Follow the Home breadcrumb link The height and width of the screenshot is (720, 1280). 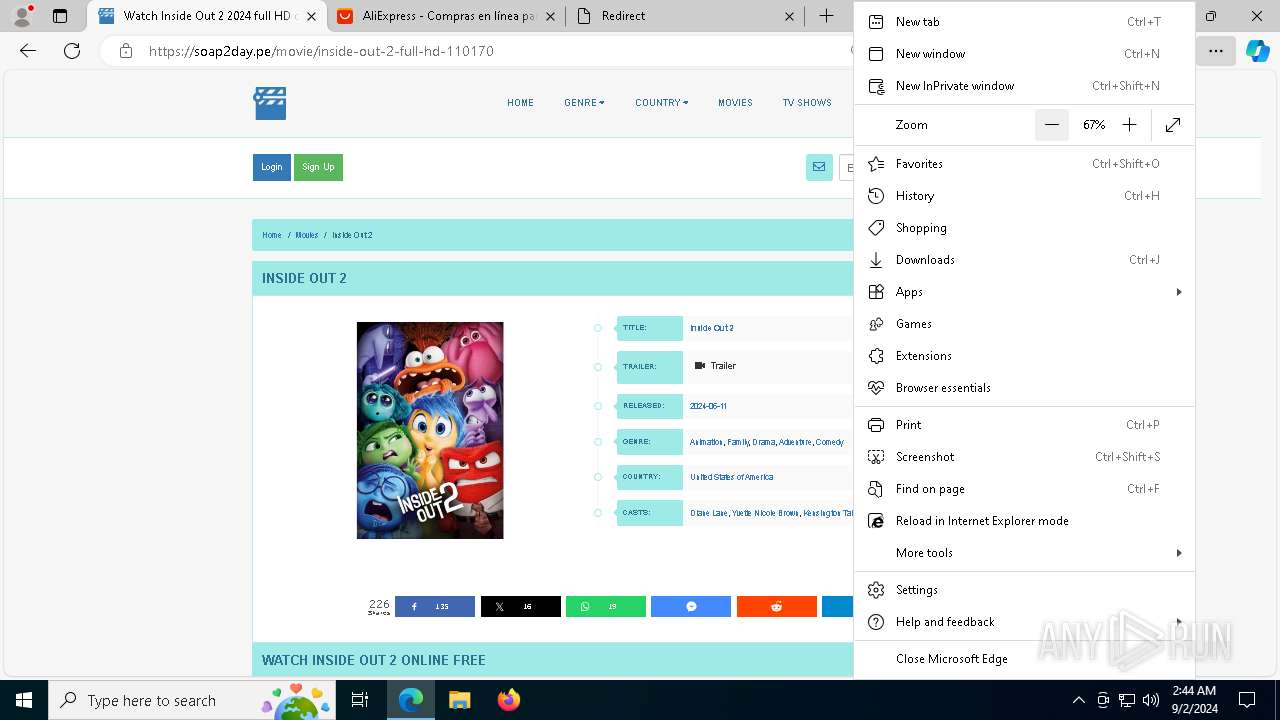pyautogui.click(x=272, y=236)
